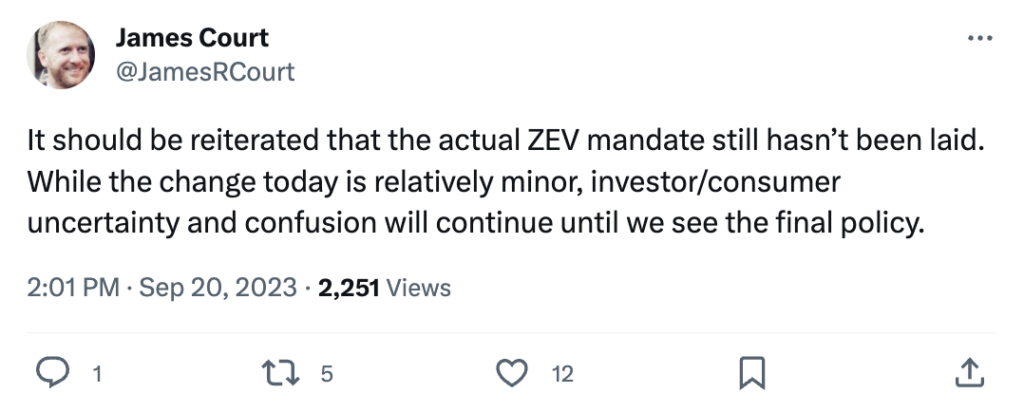Open the James Court display name link
This screenshot has width=1024, height=412.
[x=192, y=39]
